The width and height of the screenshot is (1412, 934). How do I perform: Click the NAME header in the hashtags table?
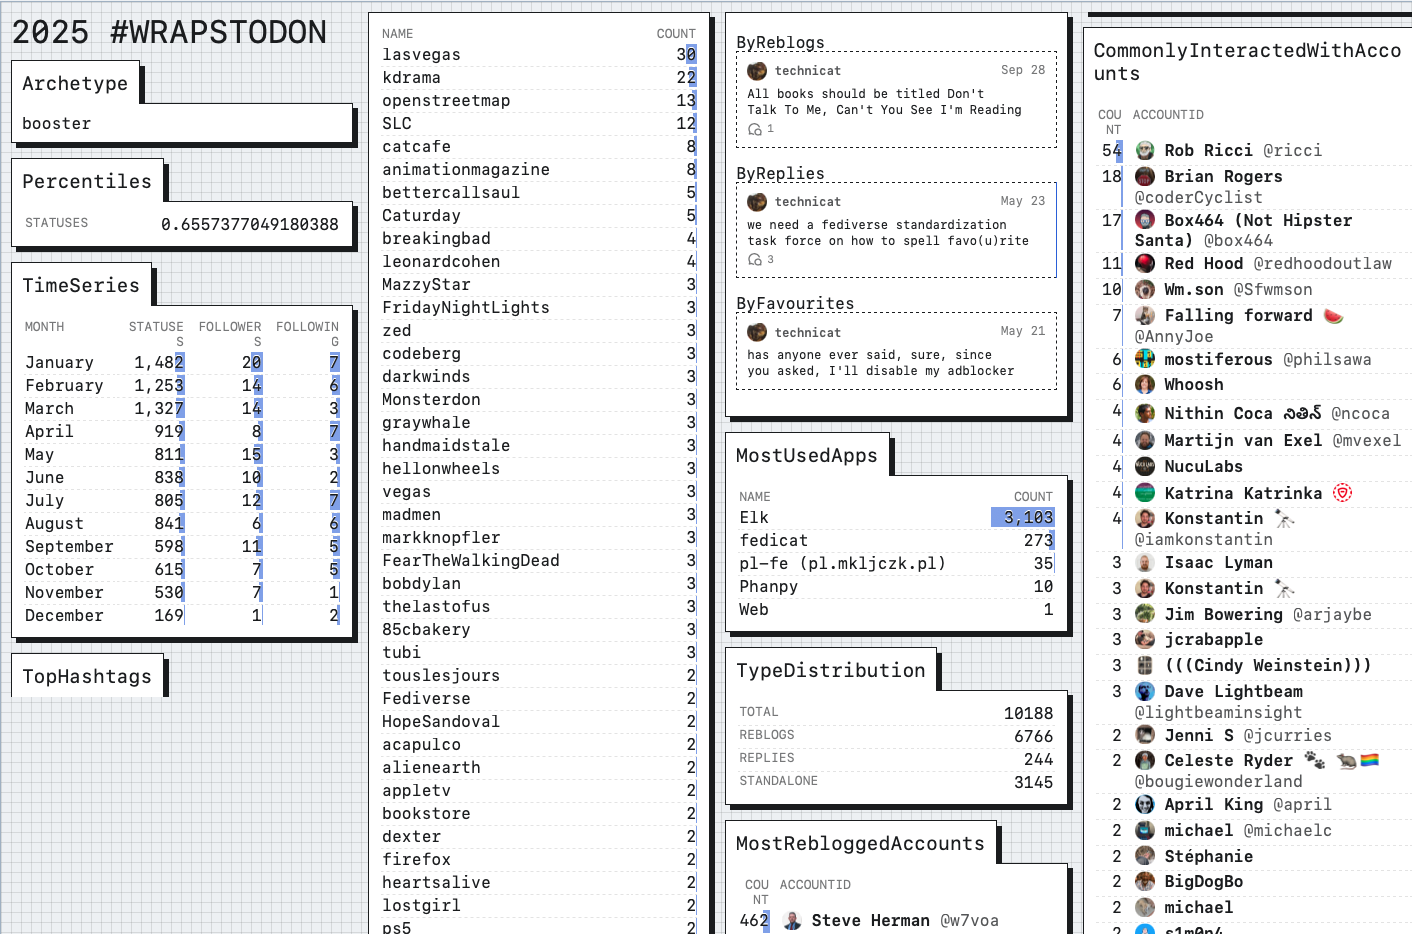pyautogui.click(x=397, y=34)
